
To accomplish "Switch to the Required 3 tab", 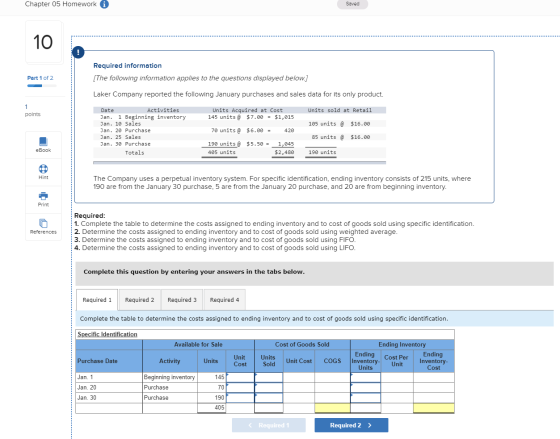I will (x=182, y=300).
